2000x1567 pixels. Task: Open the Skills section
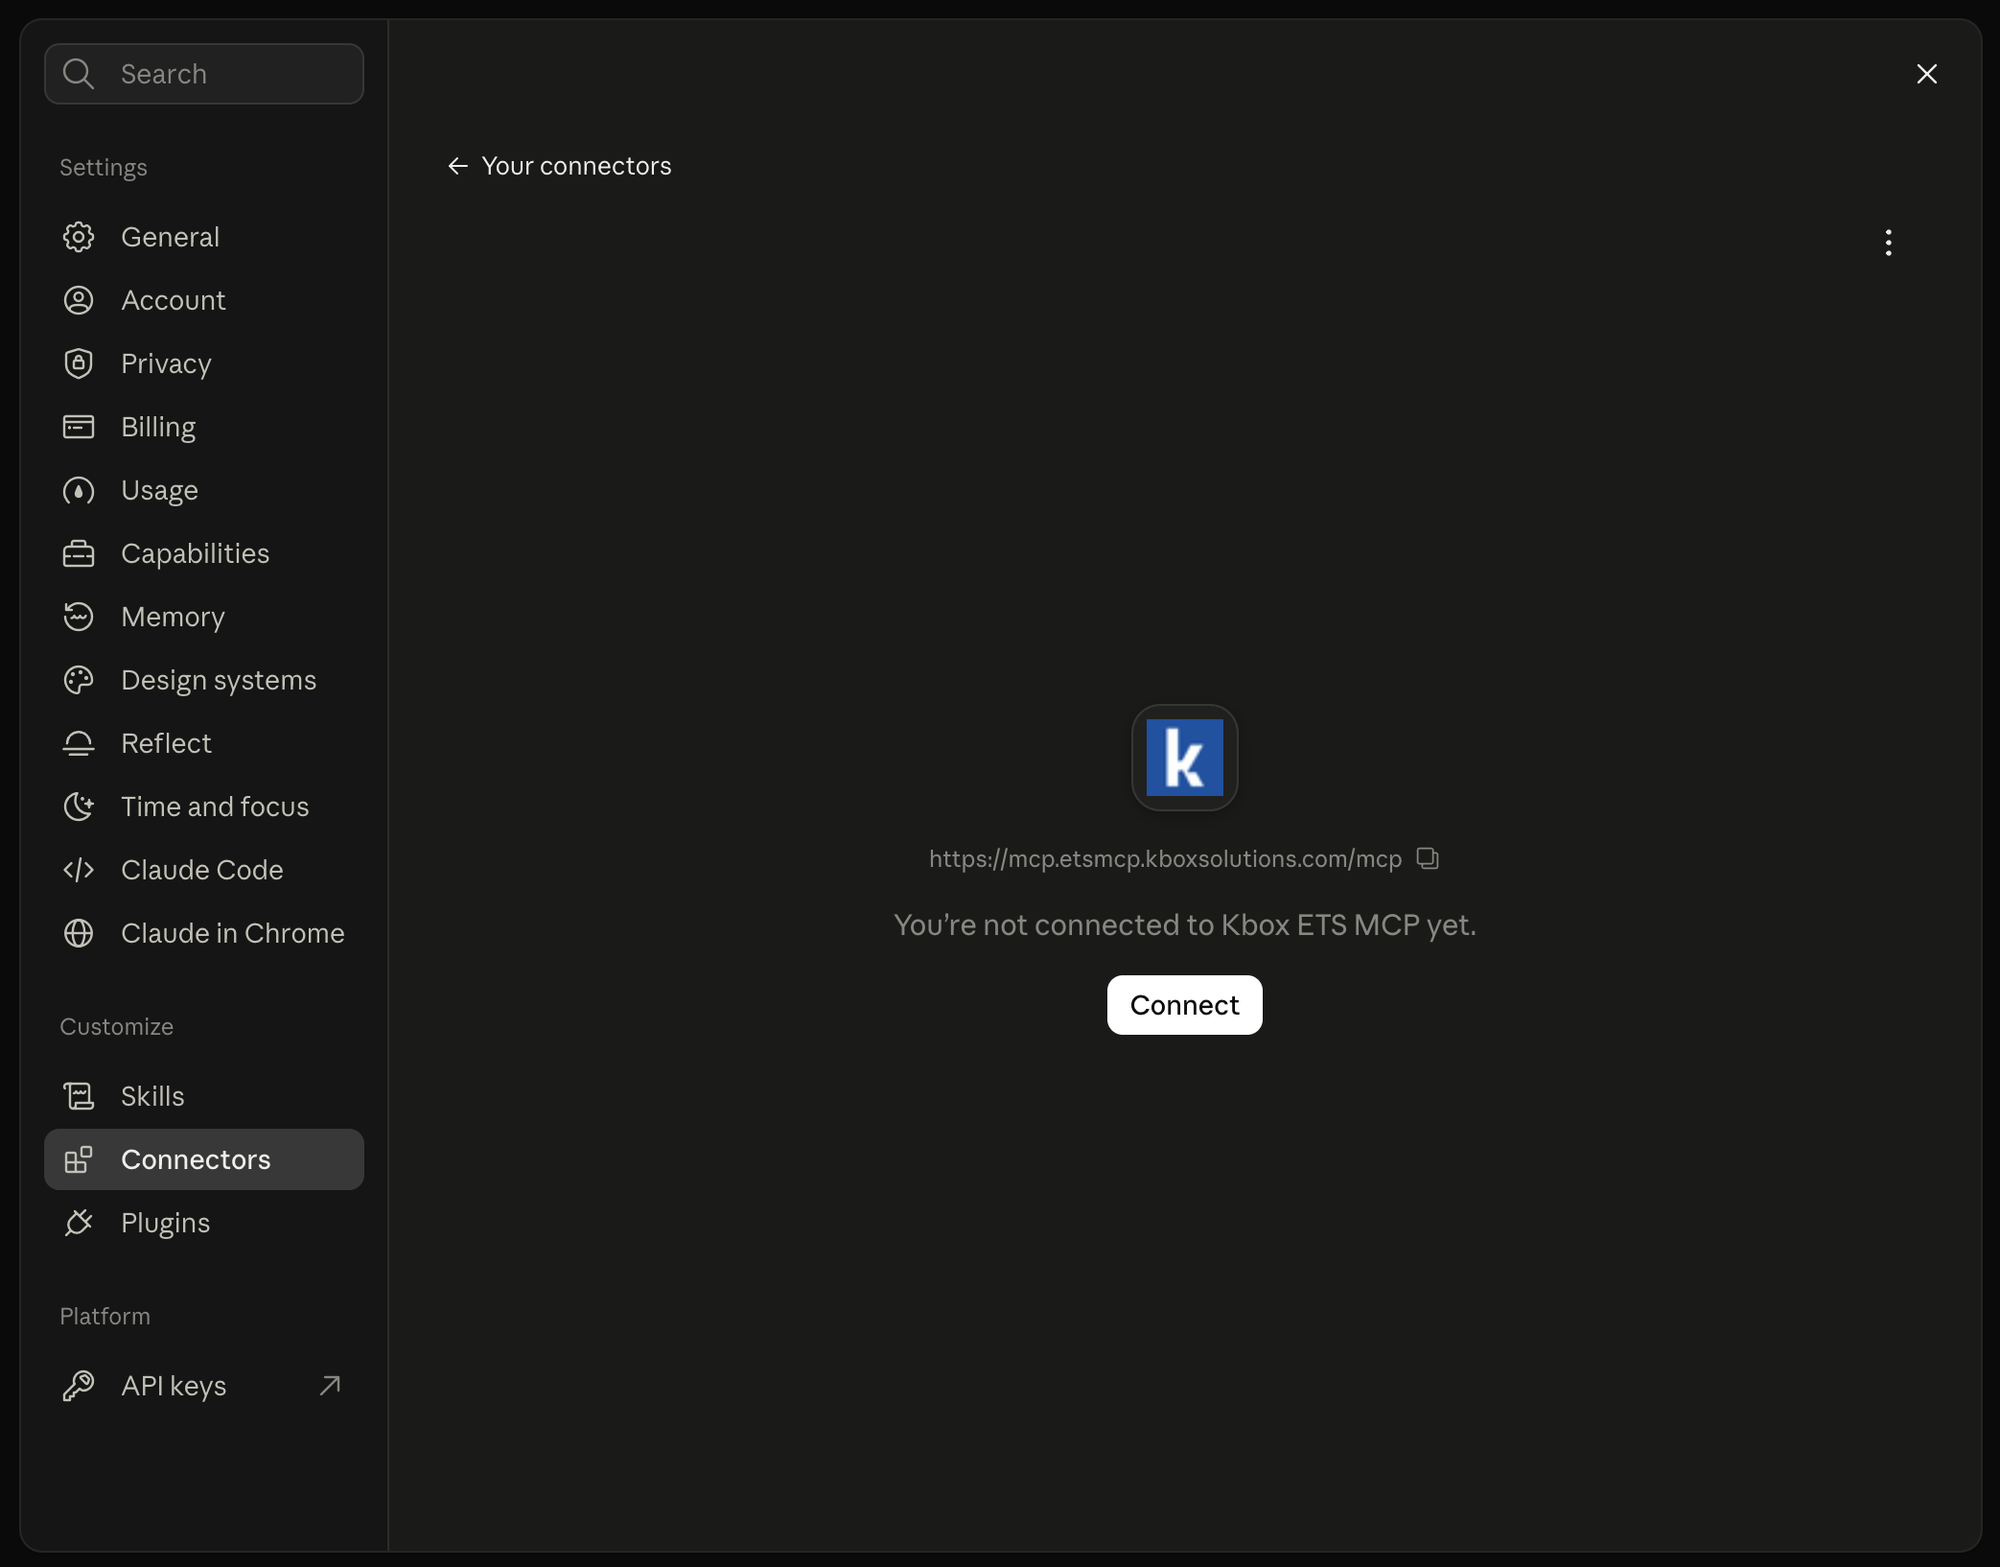204,1096
